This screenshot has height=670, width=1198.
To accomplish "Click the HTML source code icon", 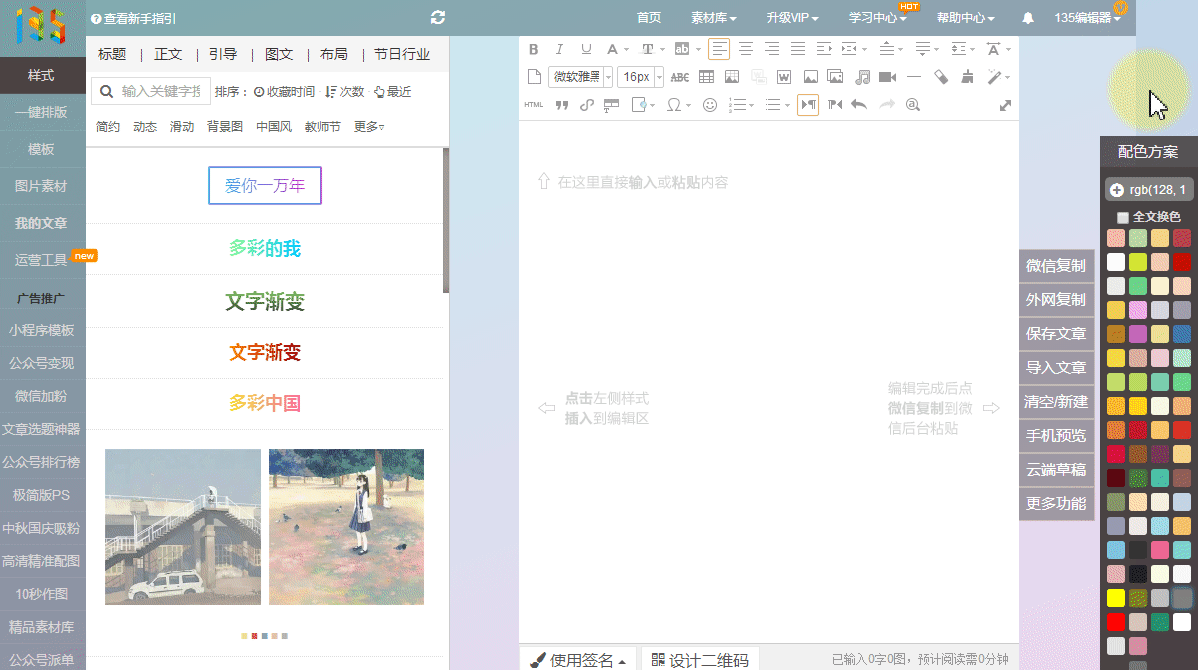I will click(533, 105).
